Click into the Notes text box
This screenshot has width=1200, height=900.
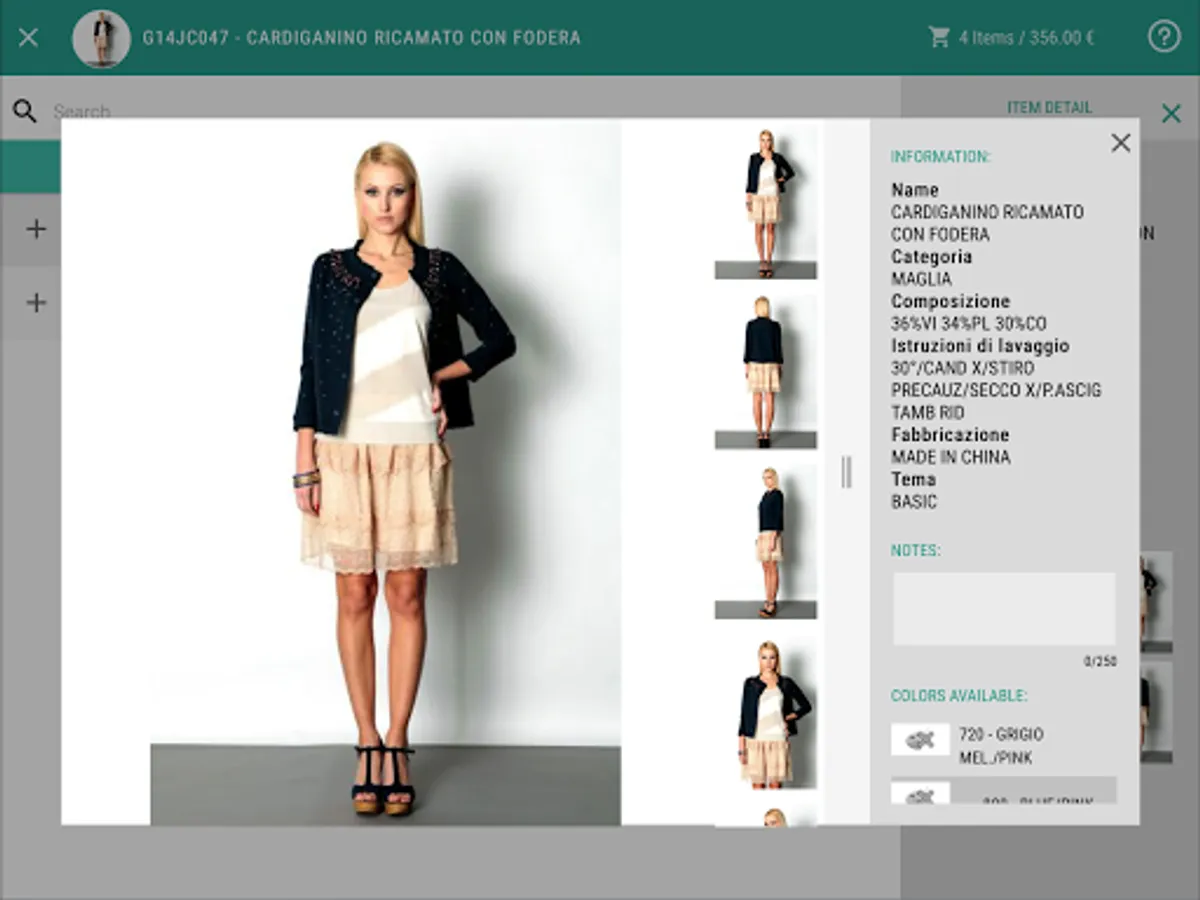tap(1004, 609)
